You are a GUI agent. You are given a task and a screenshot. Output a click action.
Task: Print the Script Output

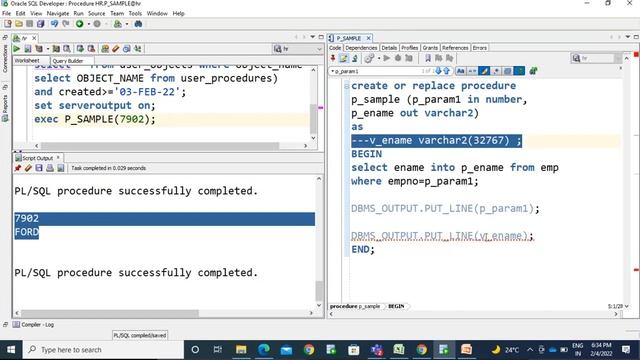pyautogui.click(x=50, y=168)
